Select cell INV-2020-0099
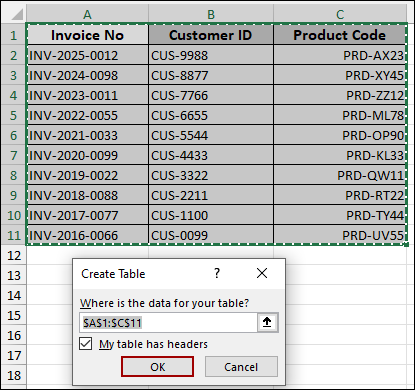This screenshot has height=390, width=415. pyautogui.click(x=87, y=155)
